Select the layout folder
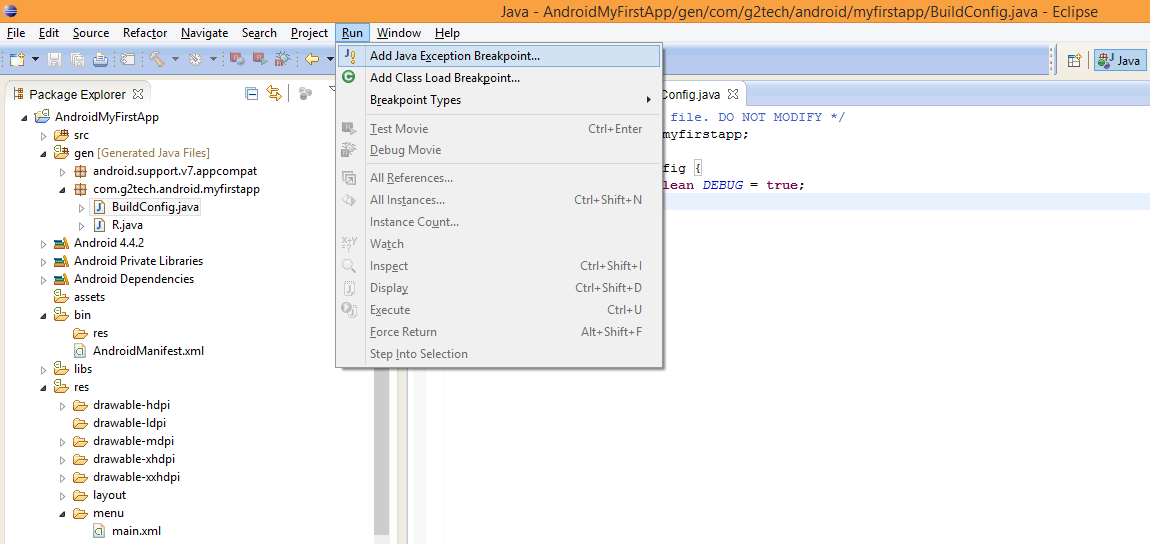 tap(109, 495)
